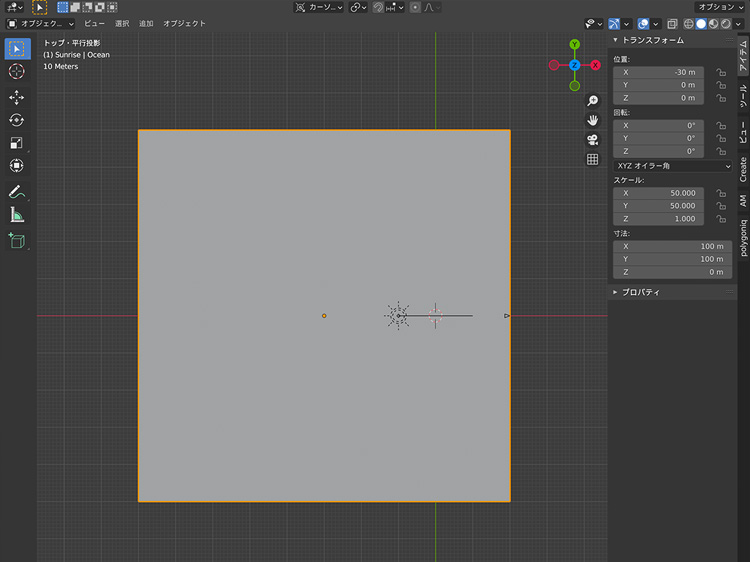Select the Annotate pencil tool
The width and height of the screenshot is (750, 562).
[17, 191]
